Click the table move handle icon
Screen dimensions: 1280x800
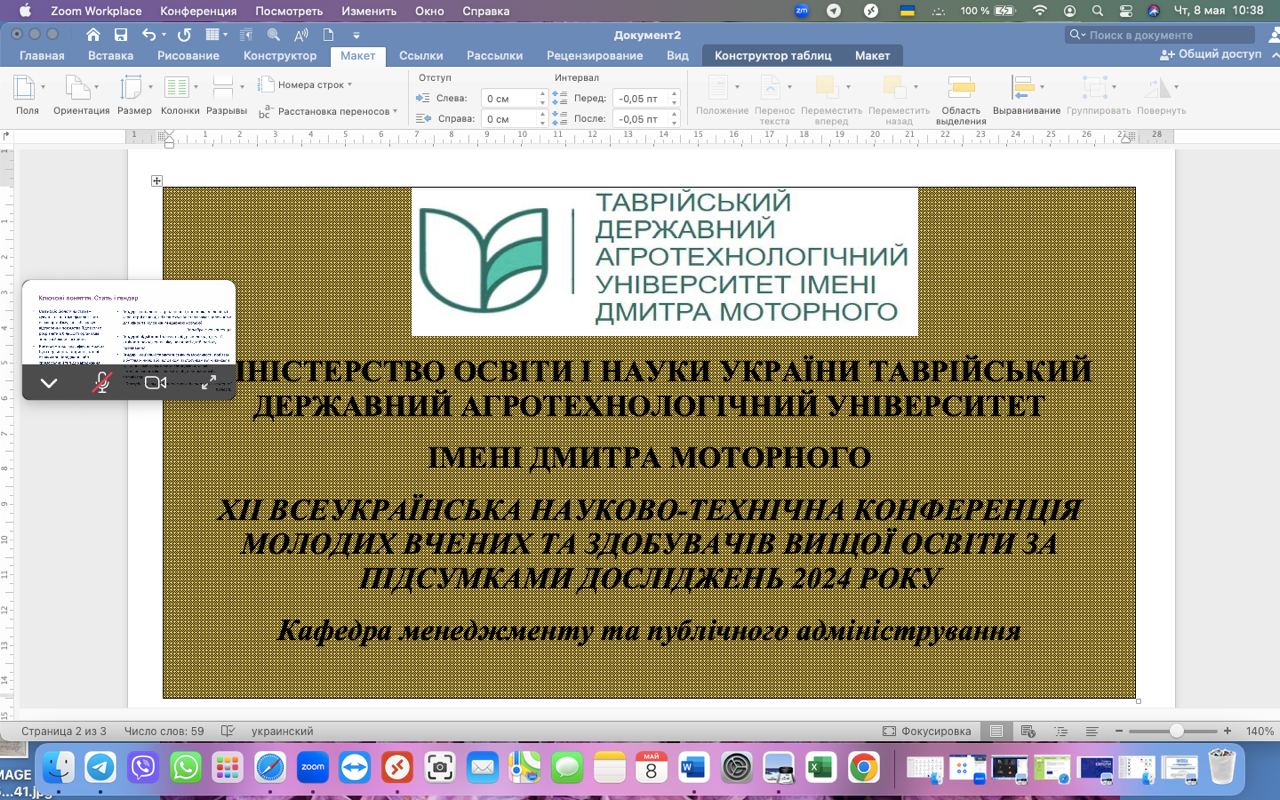point(157,181)
